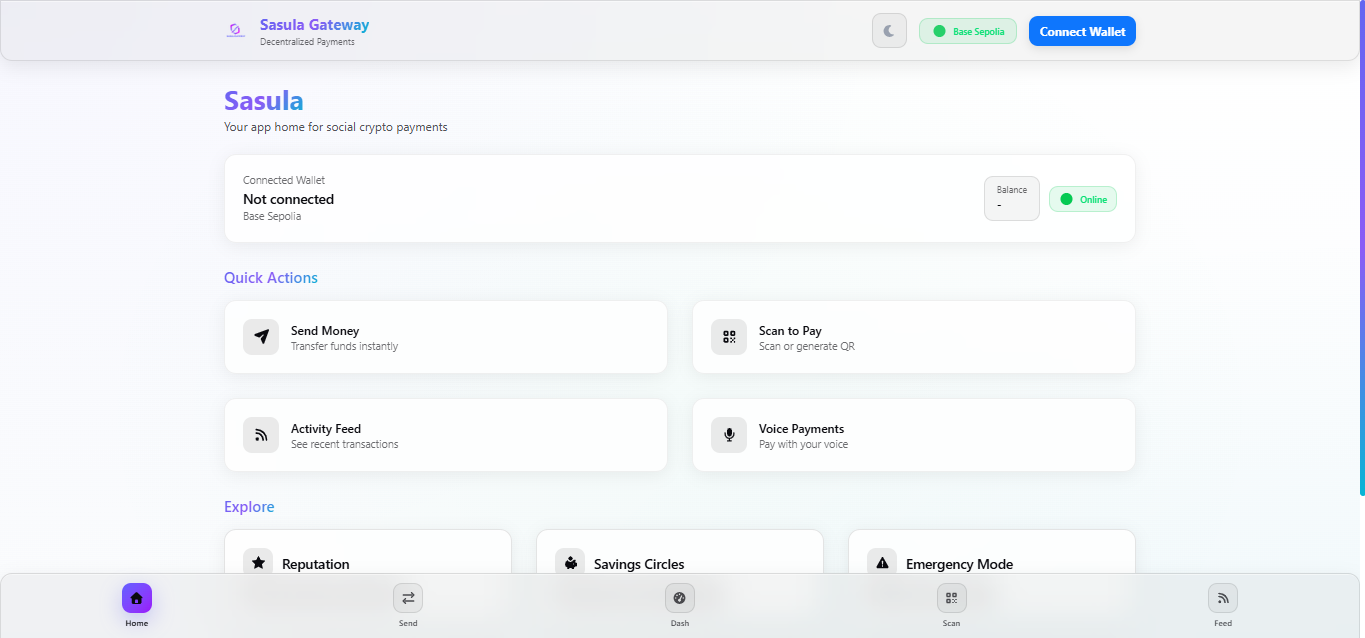Click the Send Money paper plane icon

[261, 337]
